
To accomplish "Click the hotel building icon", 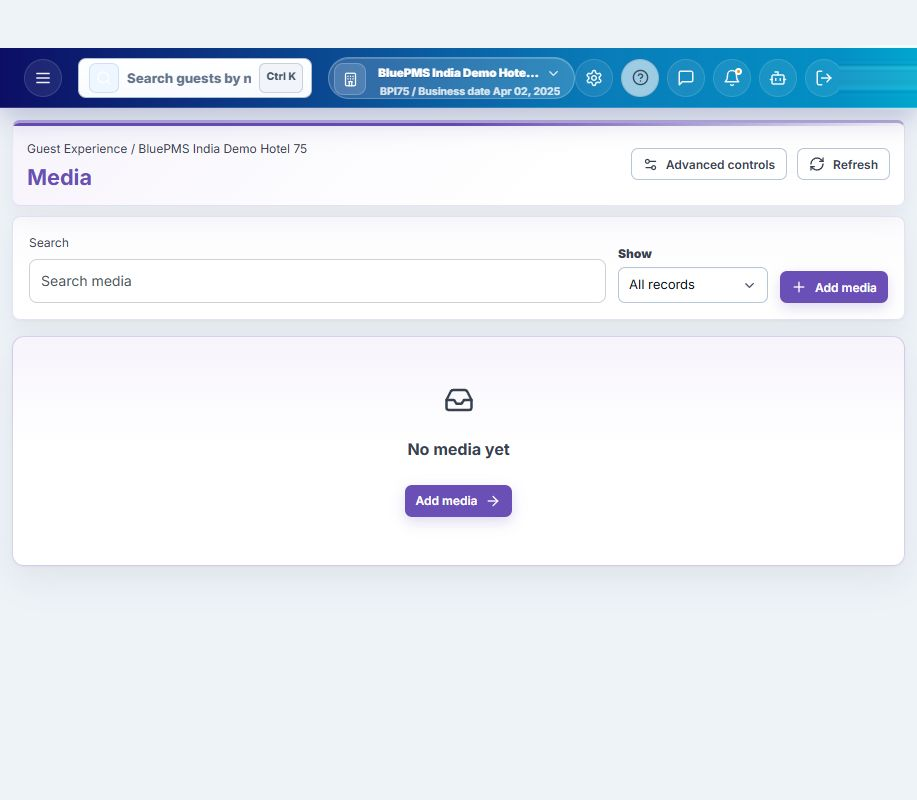I will [350, 79].
